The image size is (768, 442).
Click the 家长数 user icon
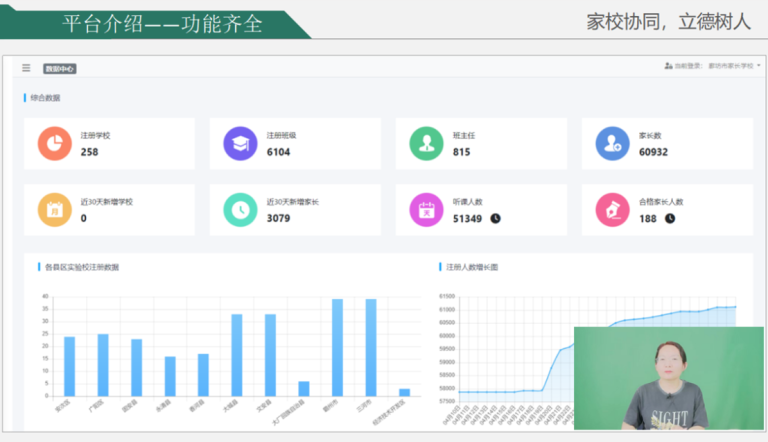[x=612, y=144]
